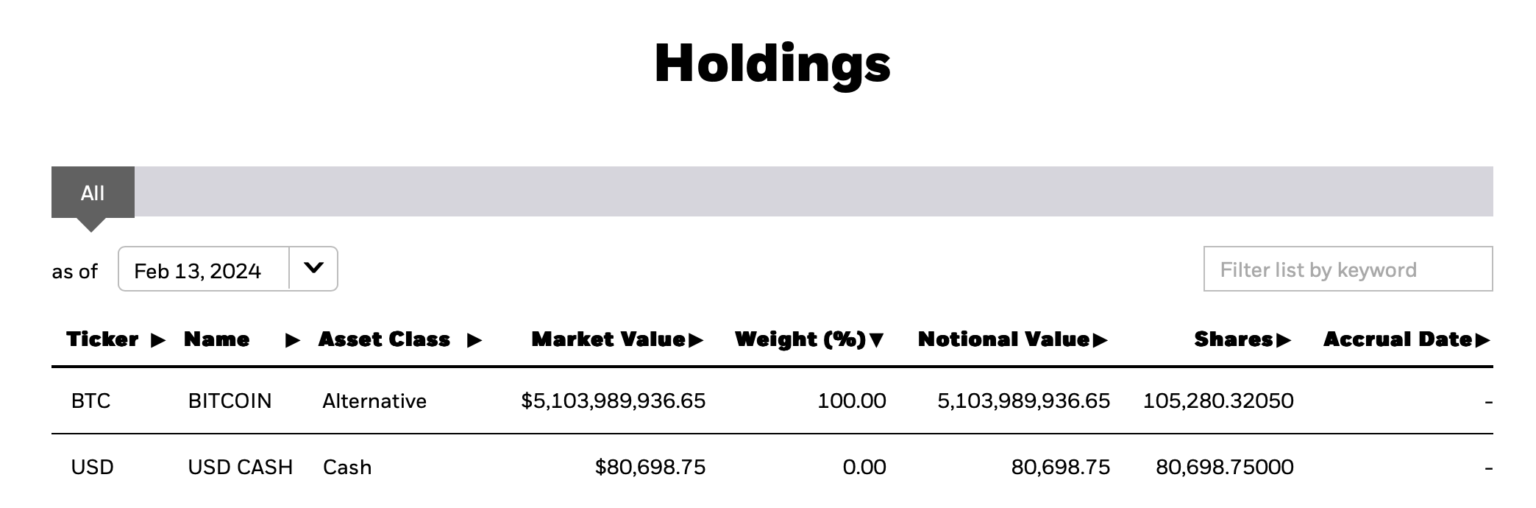This screenshot has width=1536, height=508.
Task: Click the 105,280.32050 shares value
Action: [x=1218, y=401]
